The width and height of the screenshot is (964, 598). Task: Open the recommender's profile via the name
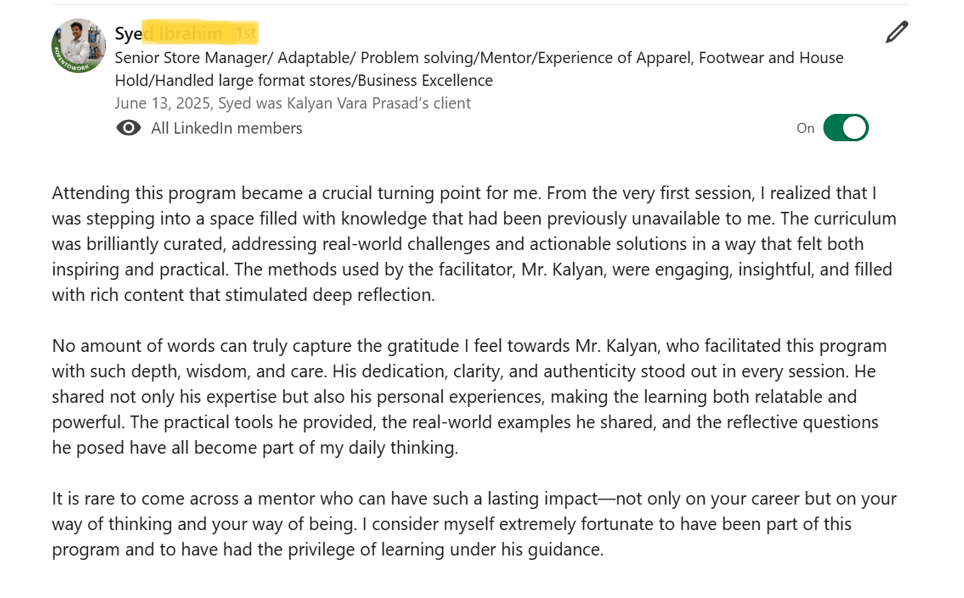[x=129, y=34]
